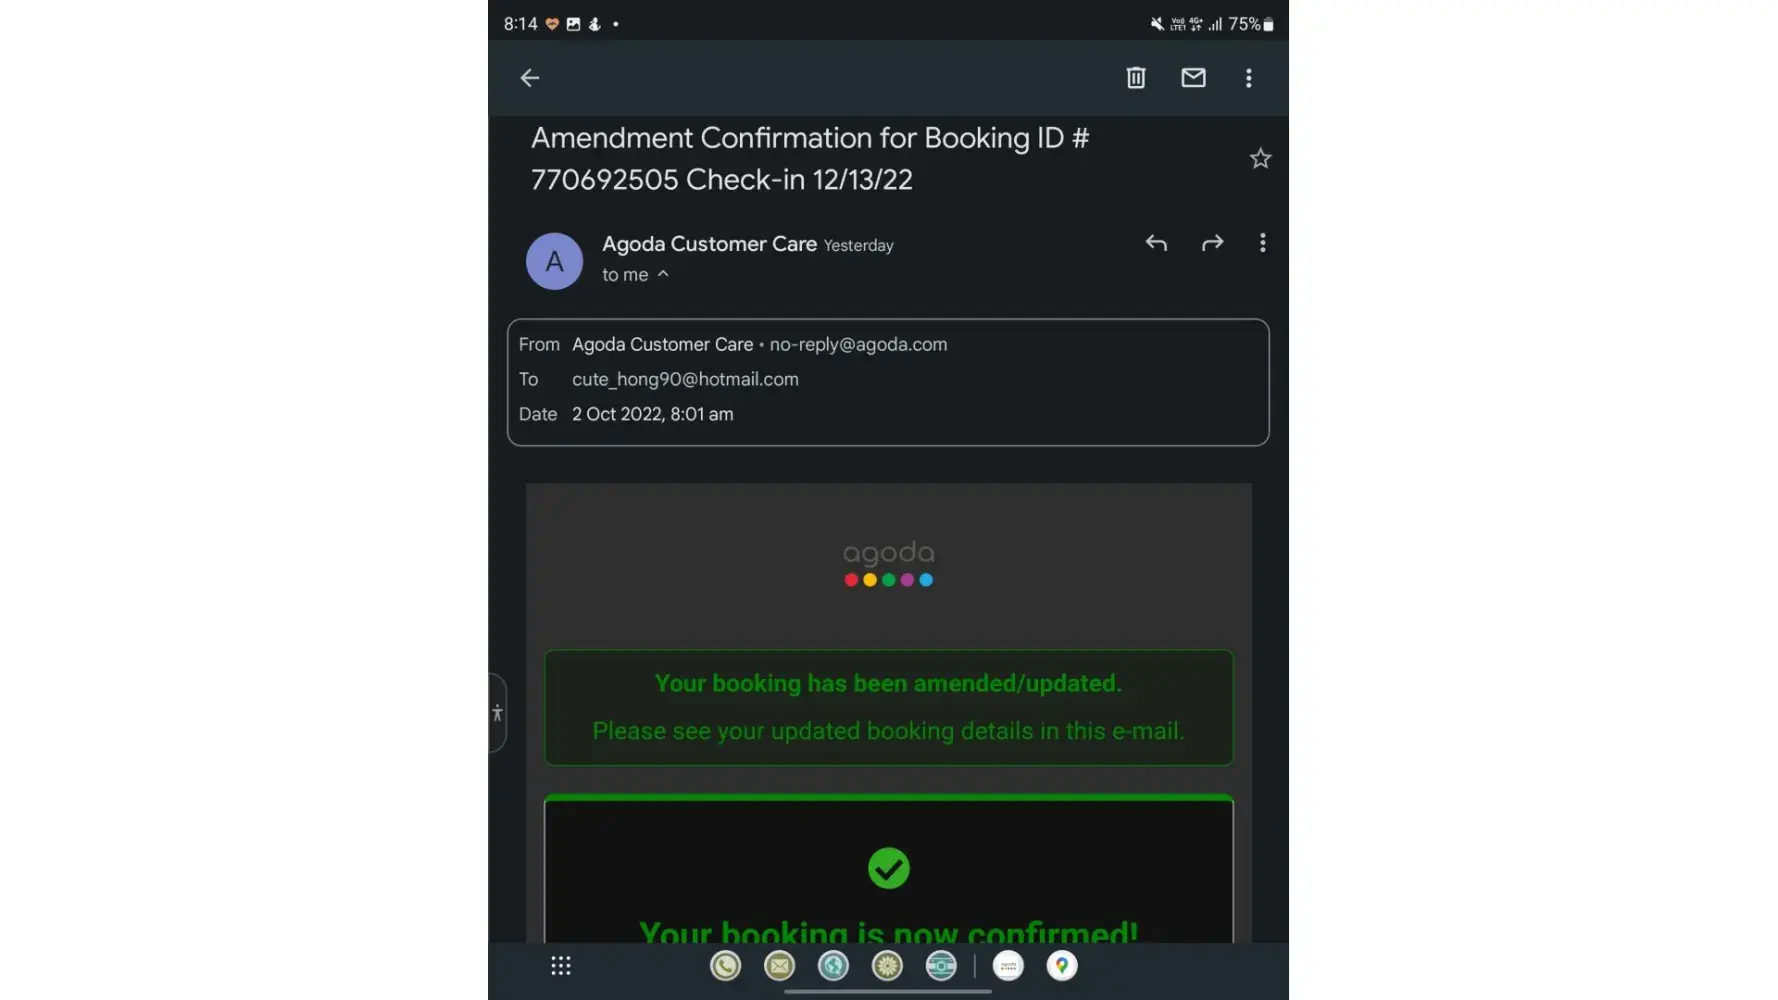This screenshot has height=1000, width=1778.
Task: Launch the Phone app from dock
Action: 725,966
